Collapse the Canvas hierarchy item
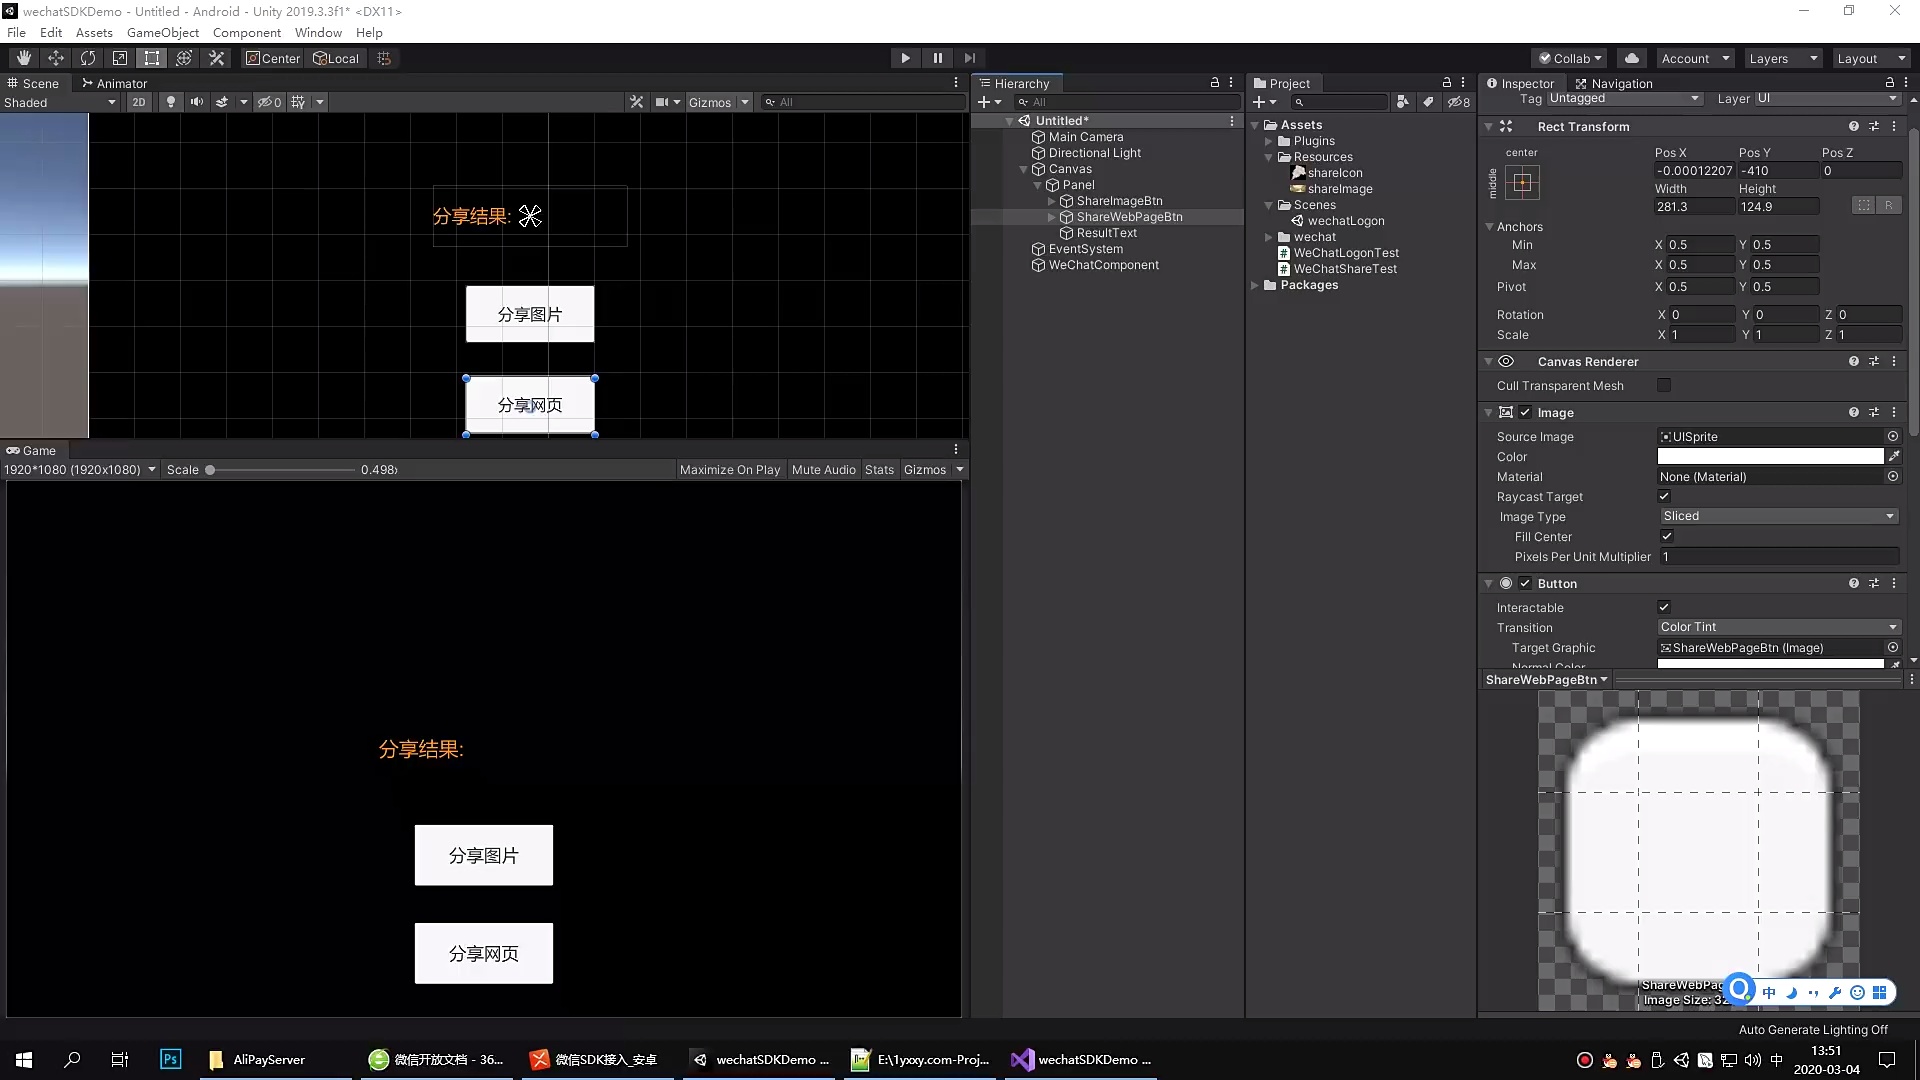 coord(1024,169)
